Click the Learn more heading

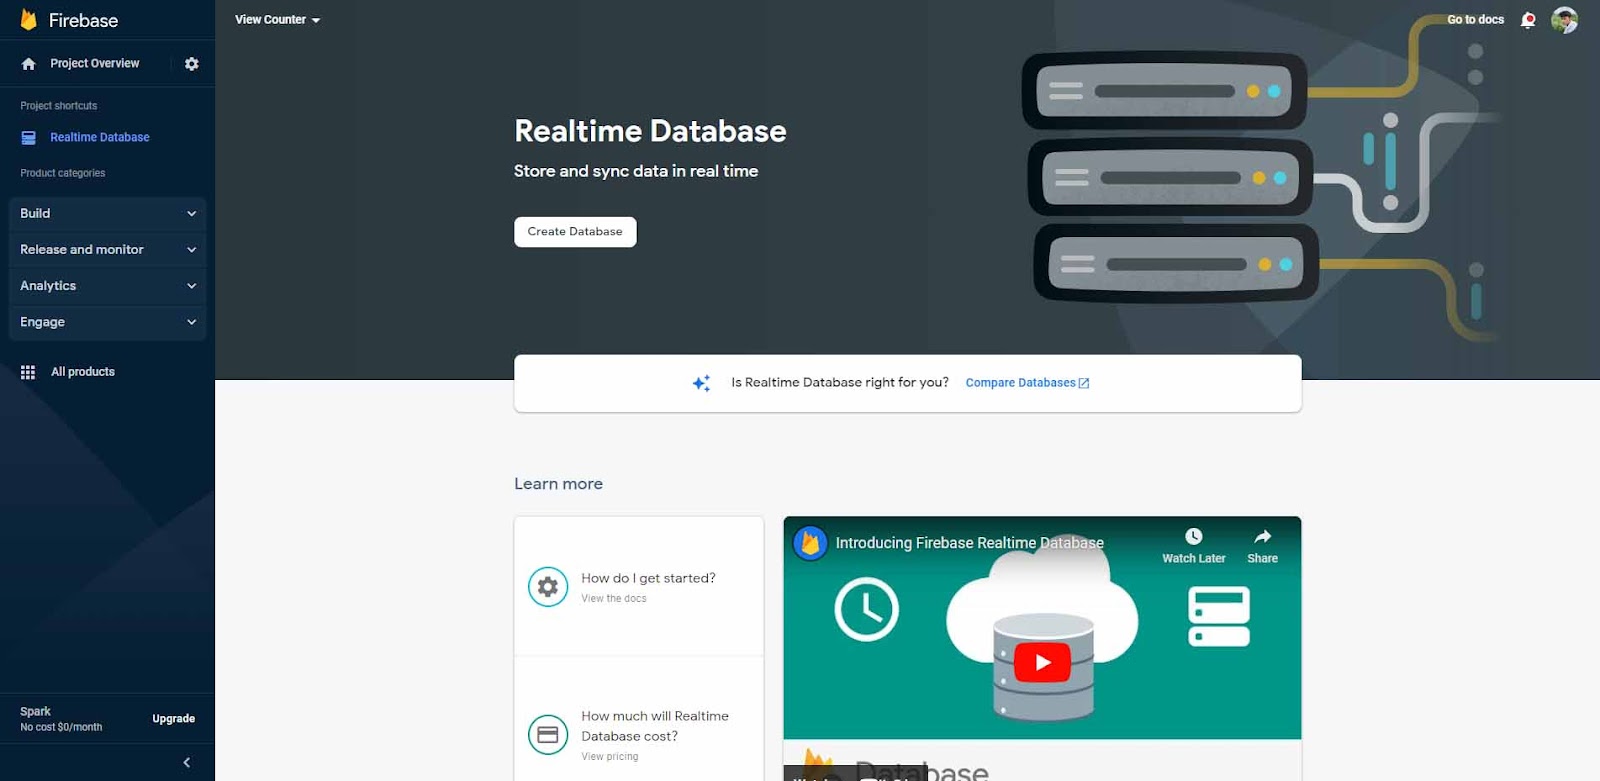[558, 484]
